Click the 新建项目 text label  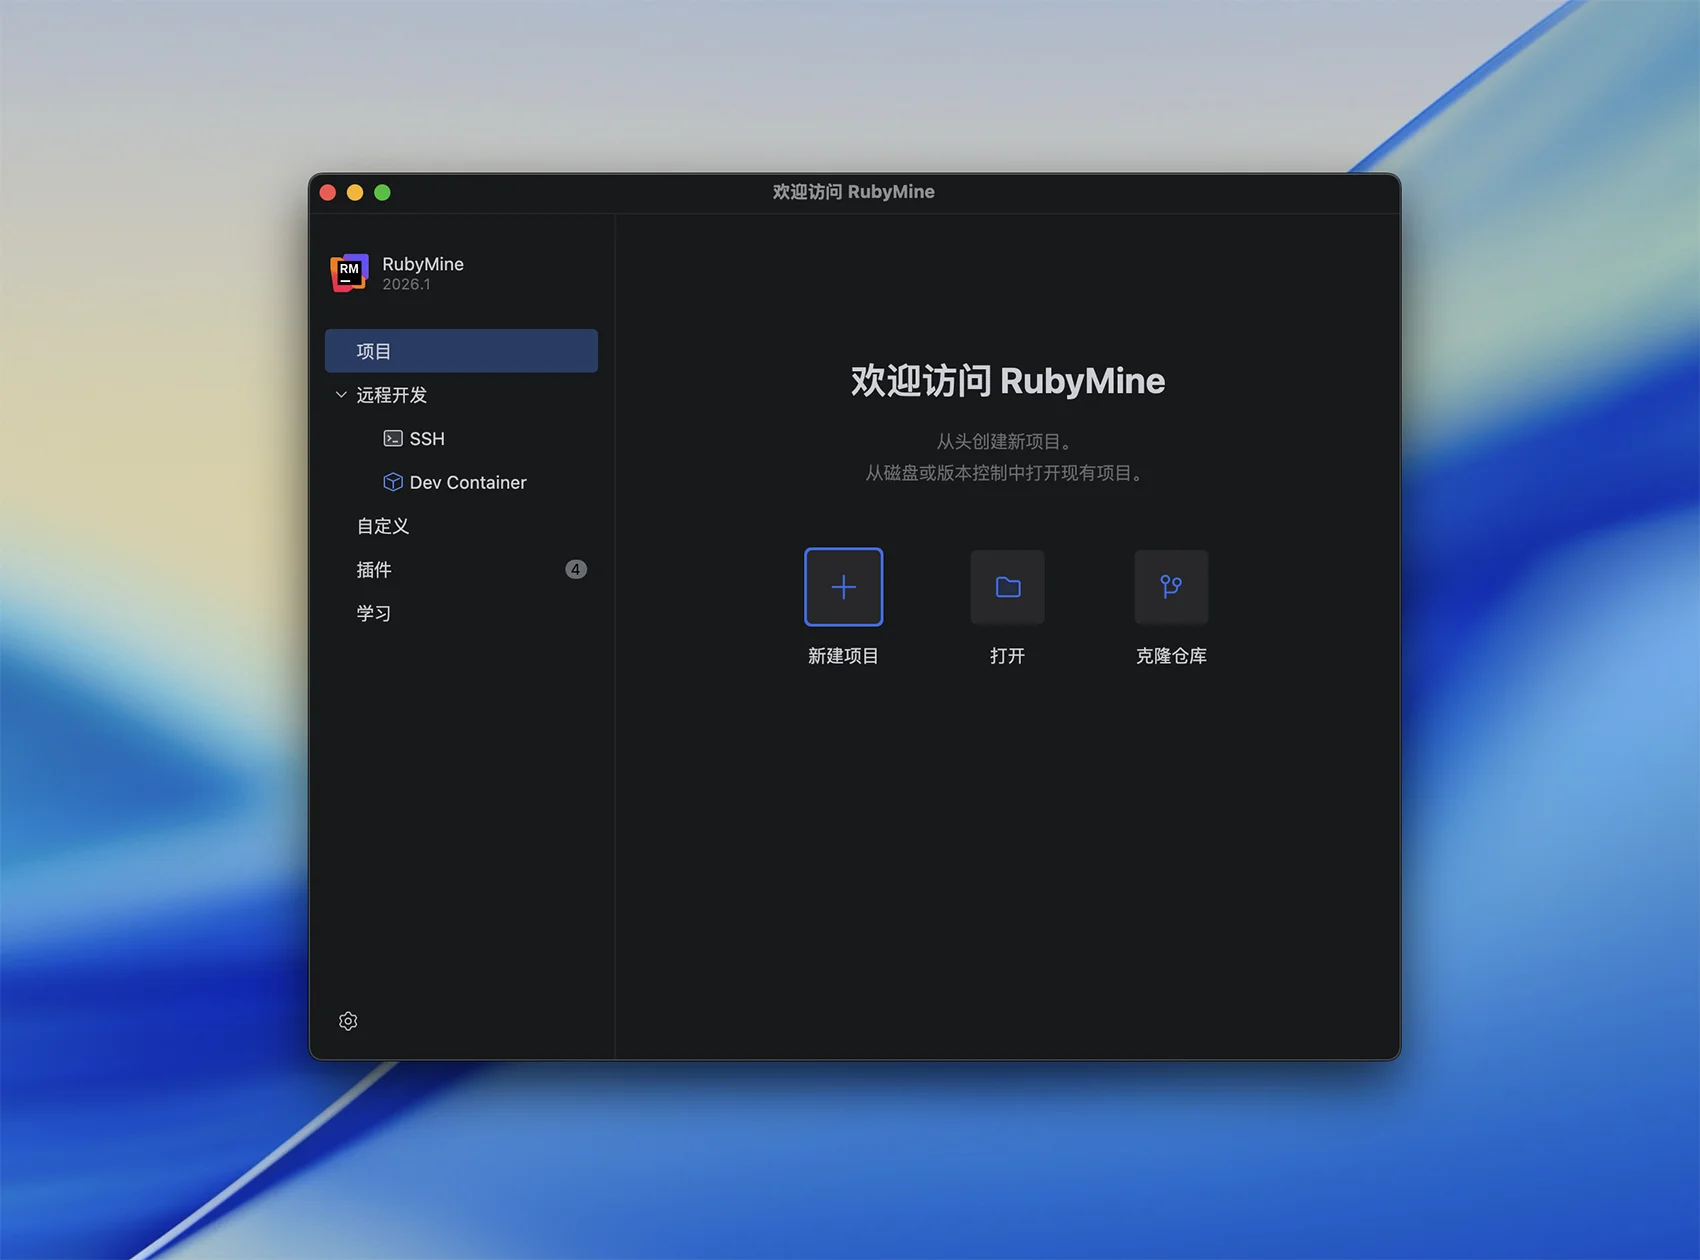[x=843, y=656]
